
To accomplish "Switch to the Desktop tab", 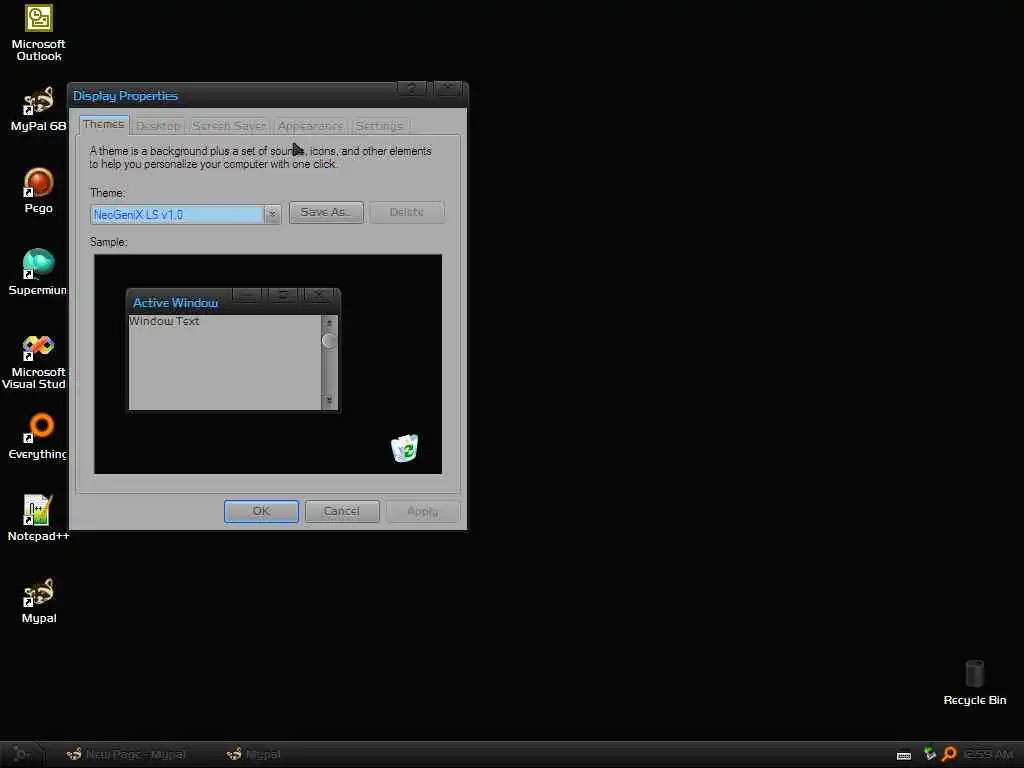I will pos(158,126).
